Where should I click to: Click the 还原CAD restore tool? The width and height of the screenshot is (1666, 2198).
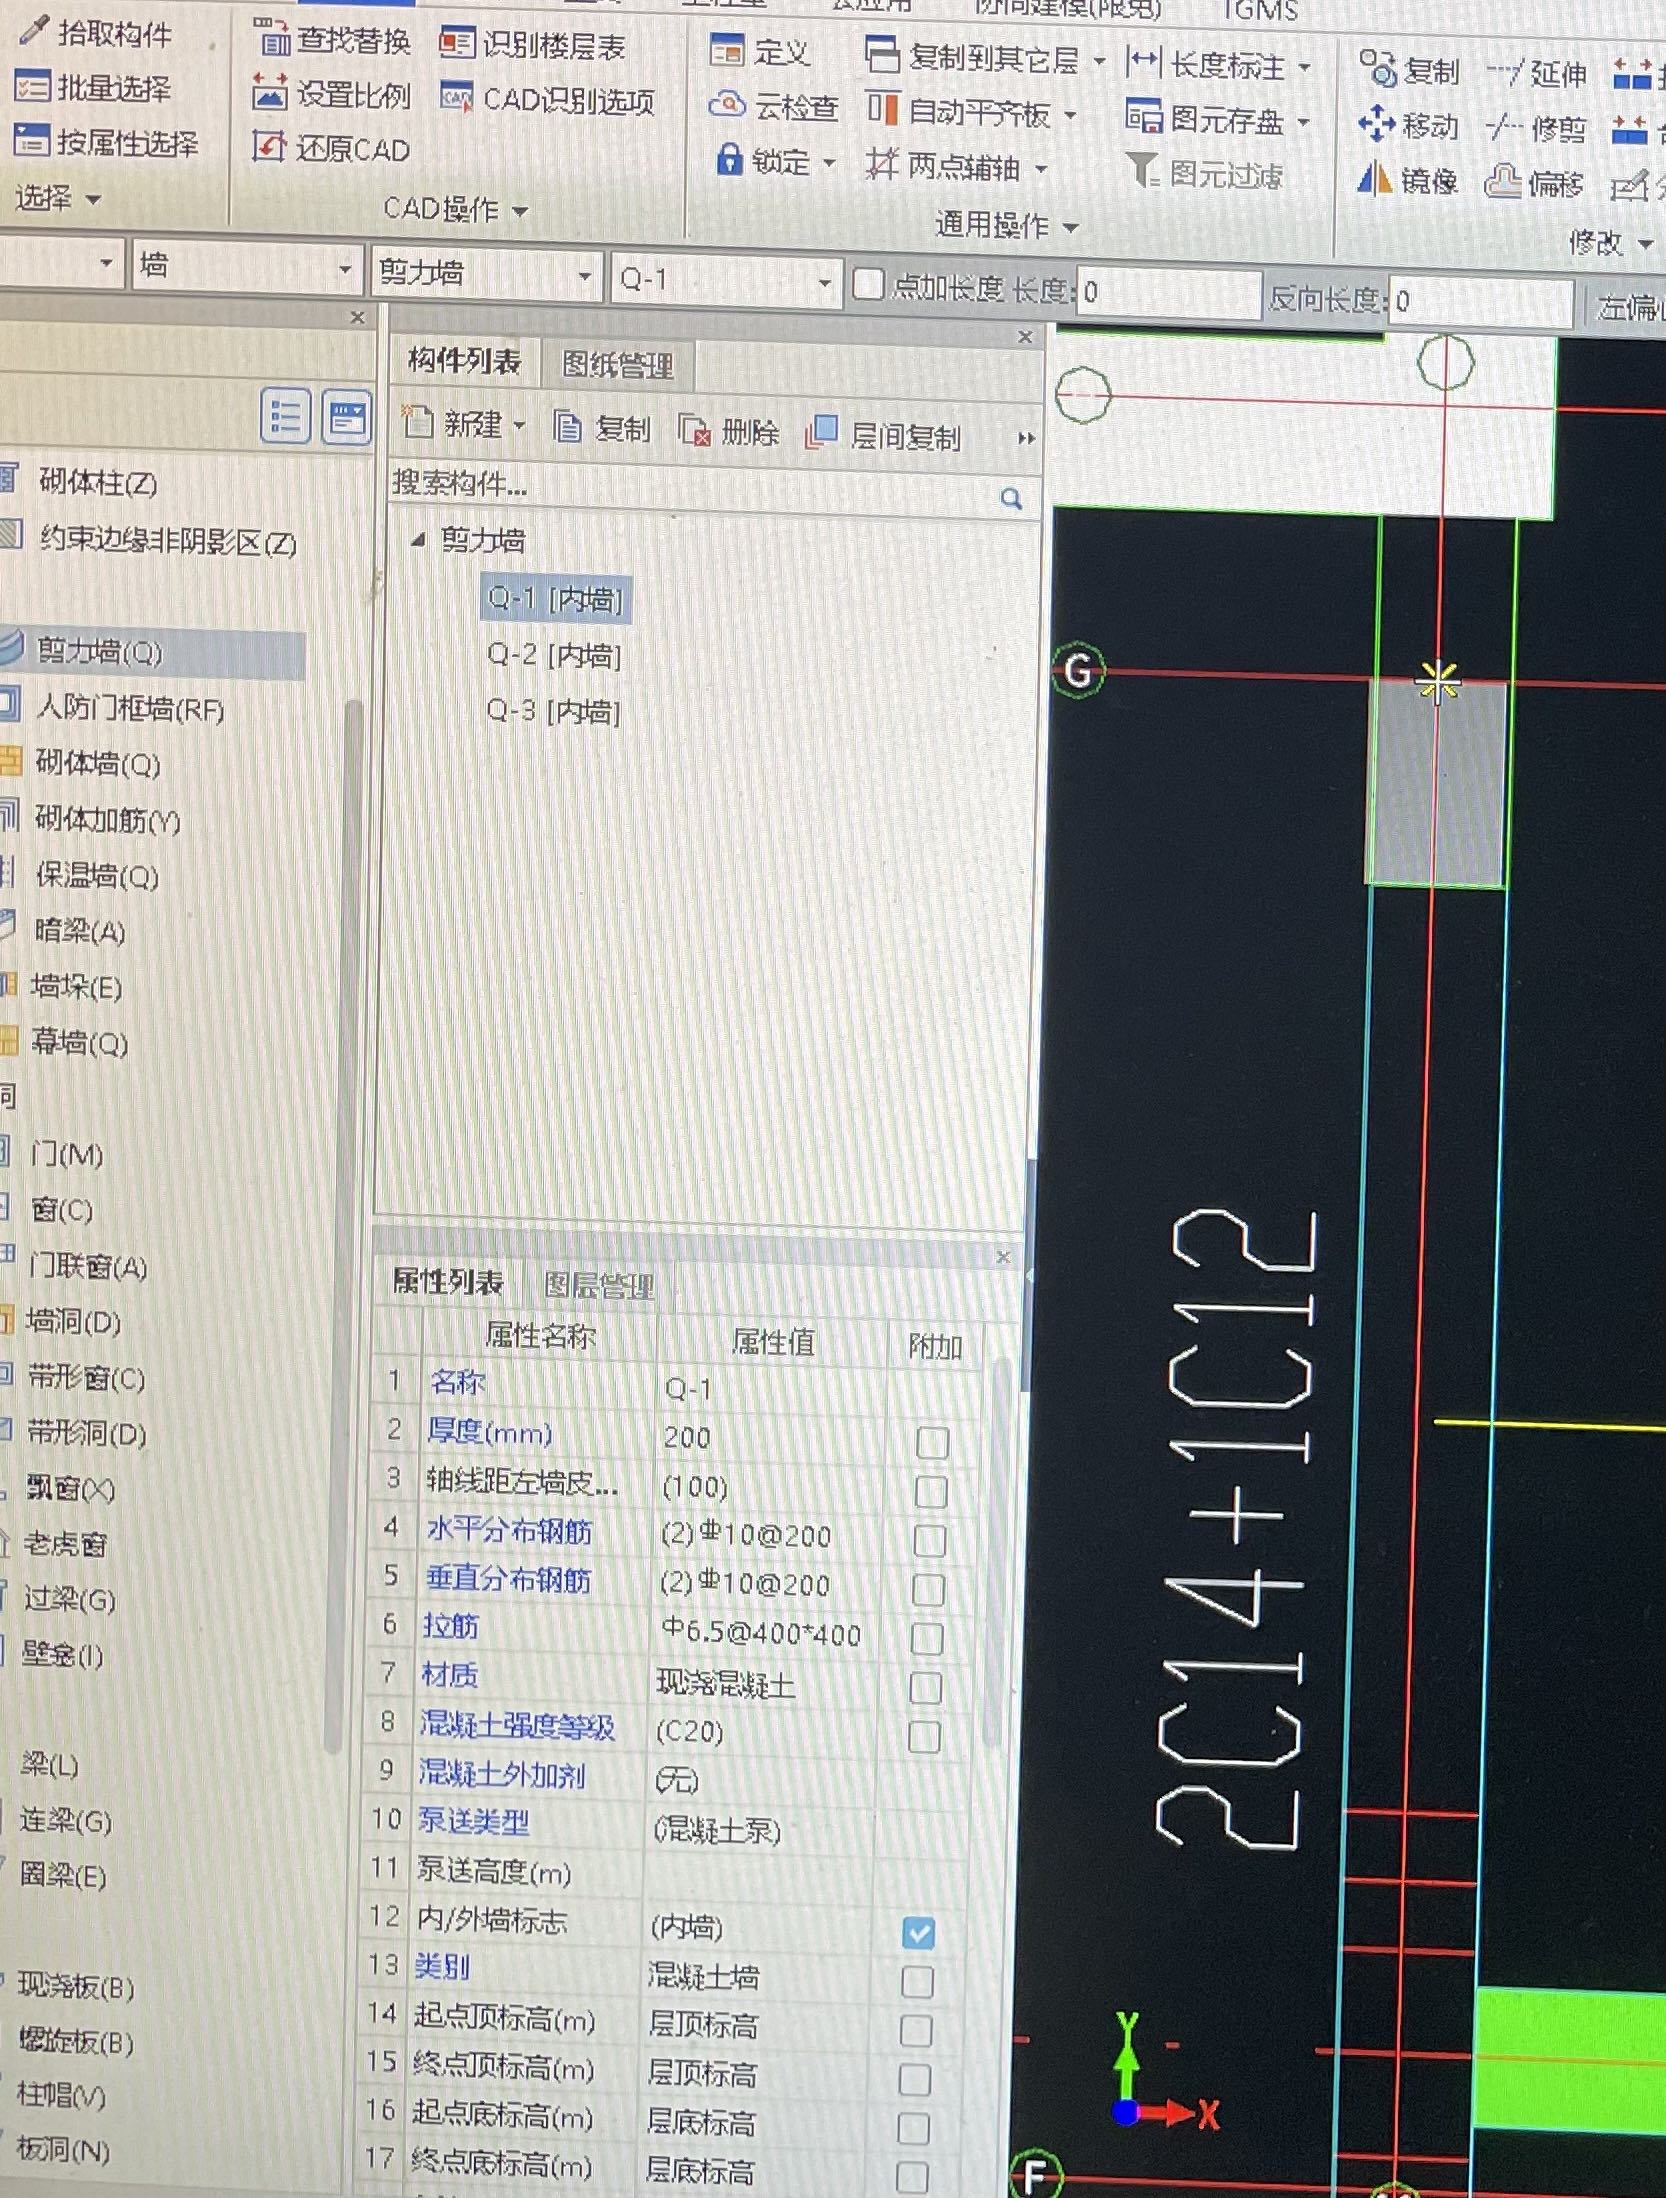pyautogui.click(x=332, y=148)
